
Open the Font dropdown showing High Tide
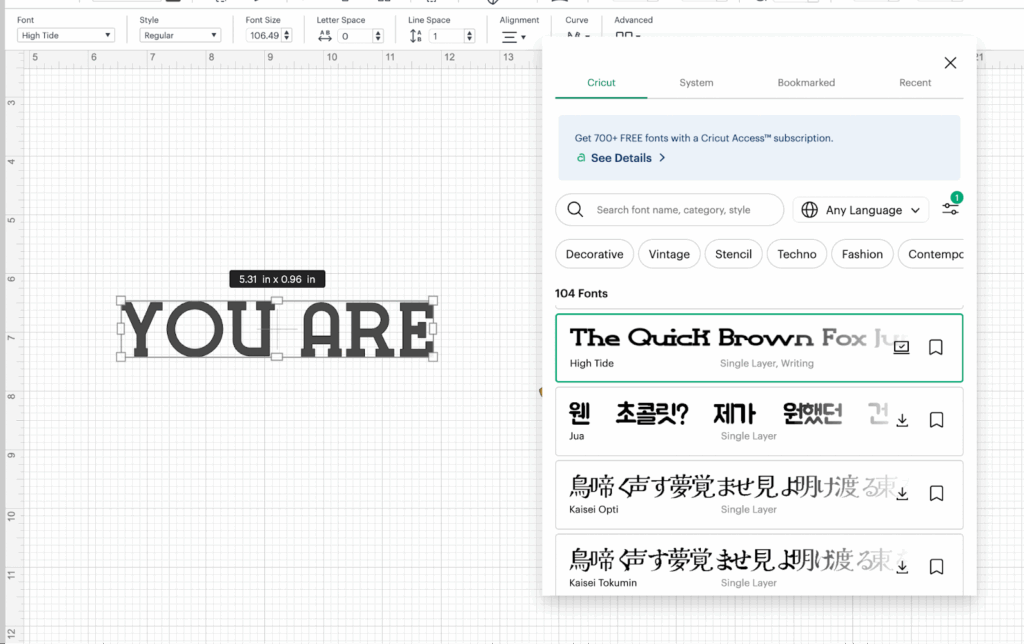(x=66, y=36)
